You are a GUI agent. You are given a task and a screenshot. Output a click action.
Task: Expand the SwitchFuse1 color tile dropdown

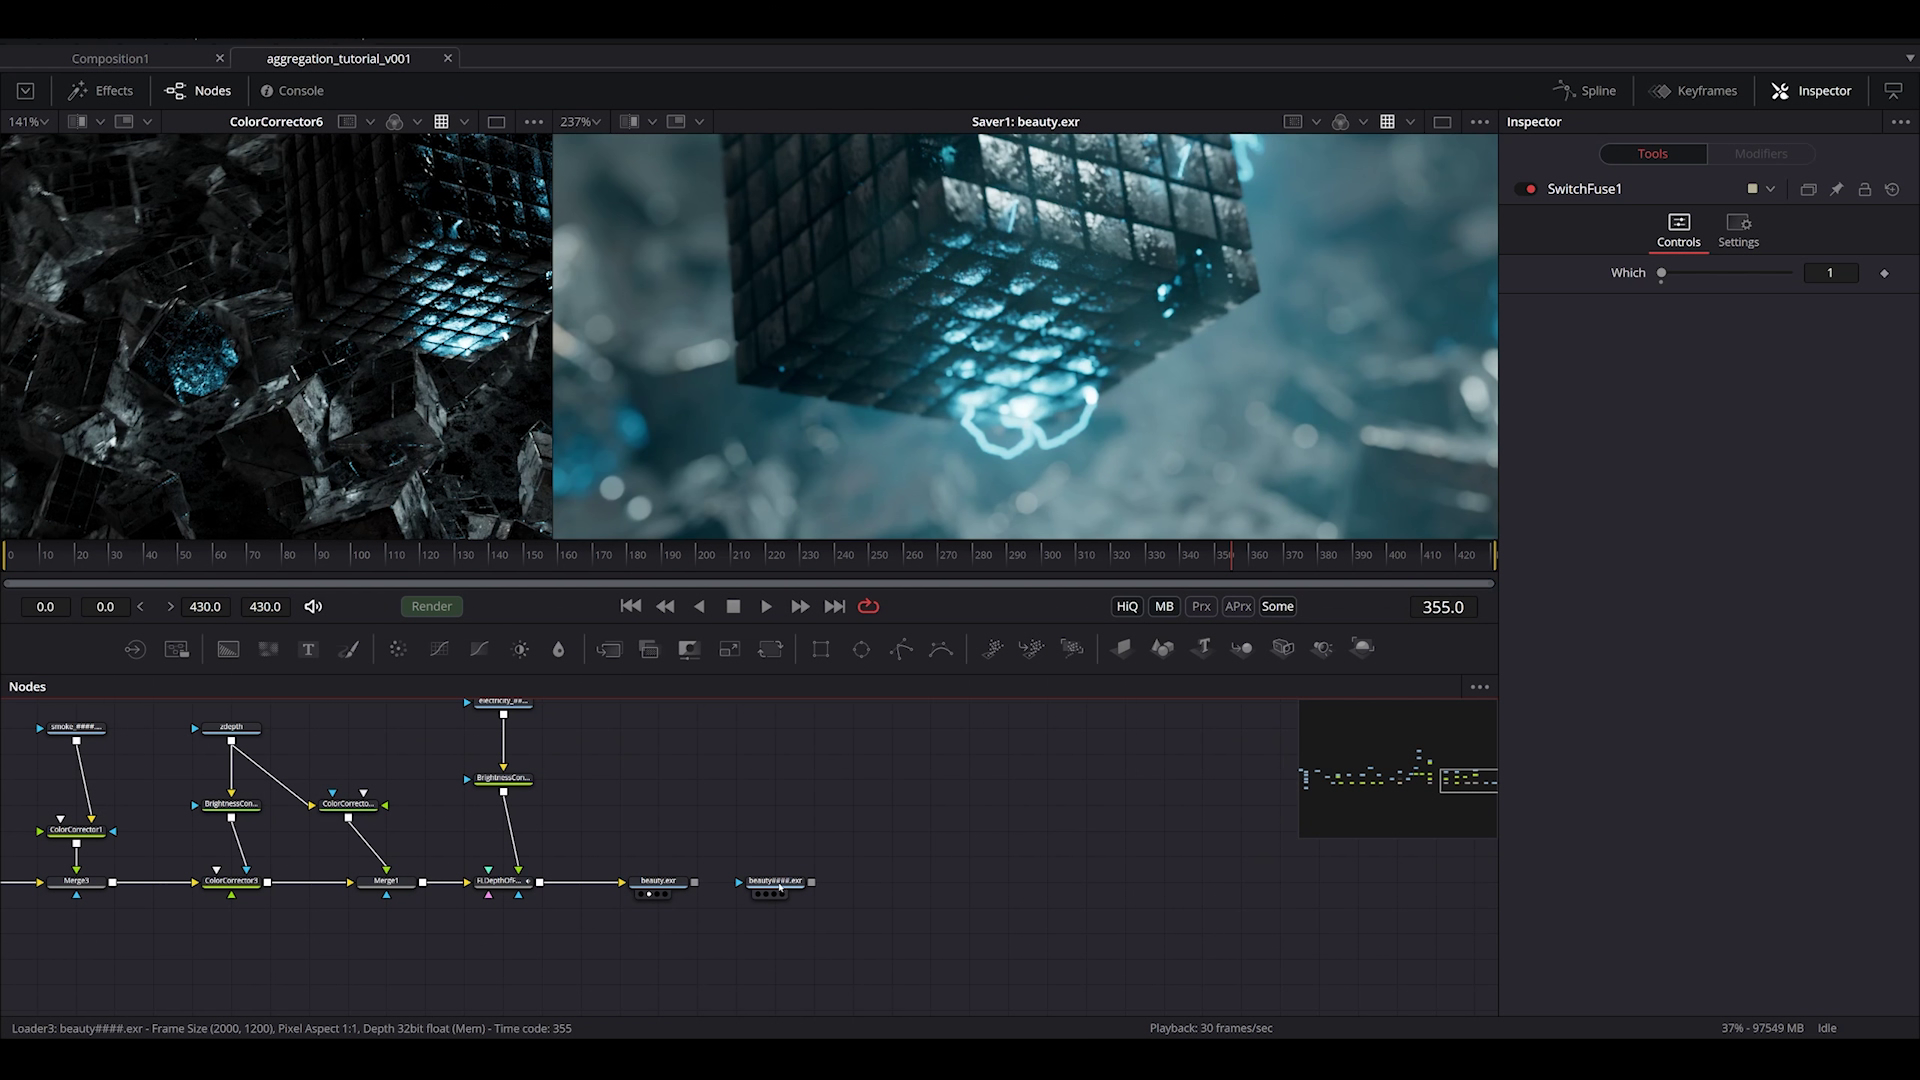pyautogui.click(x=1770, y=189)
